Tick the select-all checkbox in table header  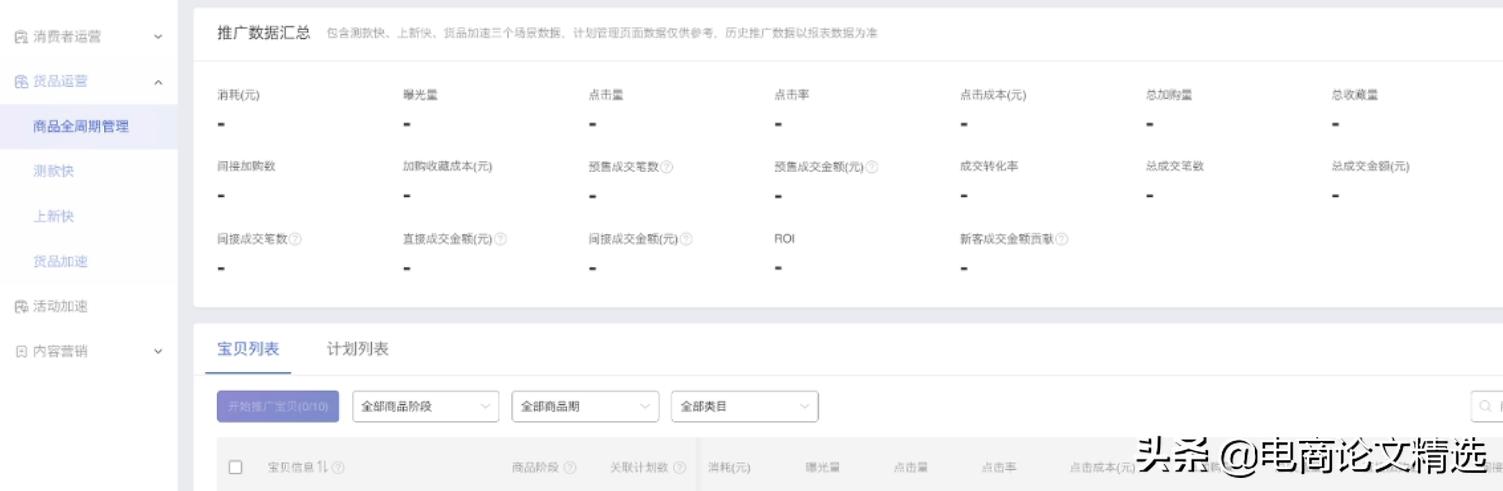coord(236,467)
